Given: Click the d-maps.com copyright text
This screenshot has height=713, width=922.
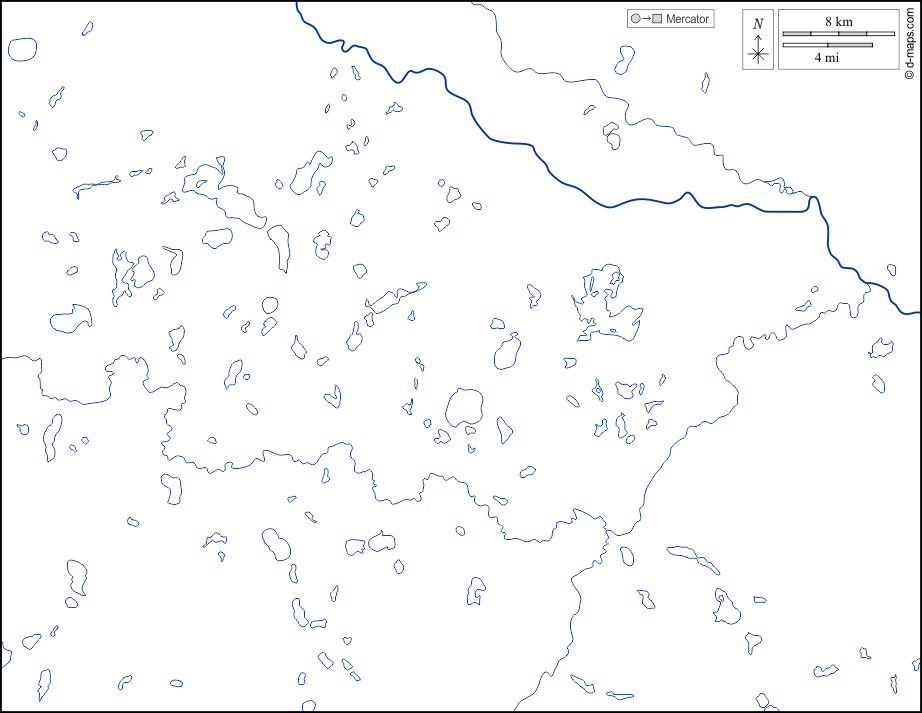Looking at the screenshot, I should point(910,44).
